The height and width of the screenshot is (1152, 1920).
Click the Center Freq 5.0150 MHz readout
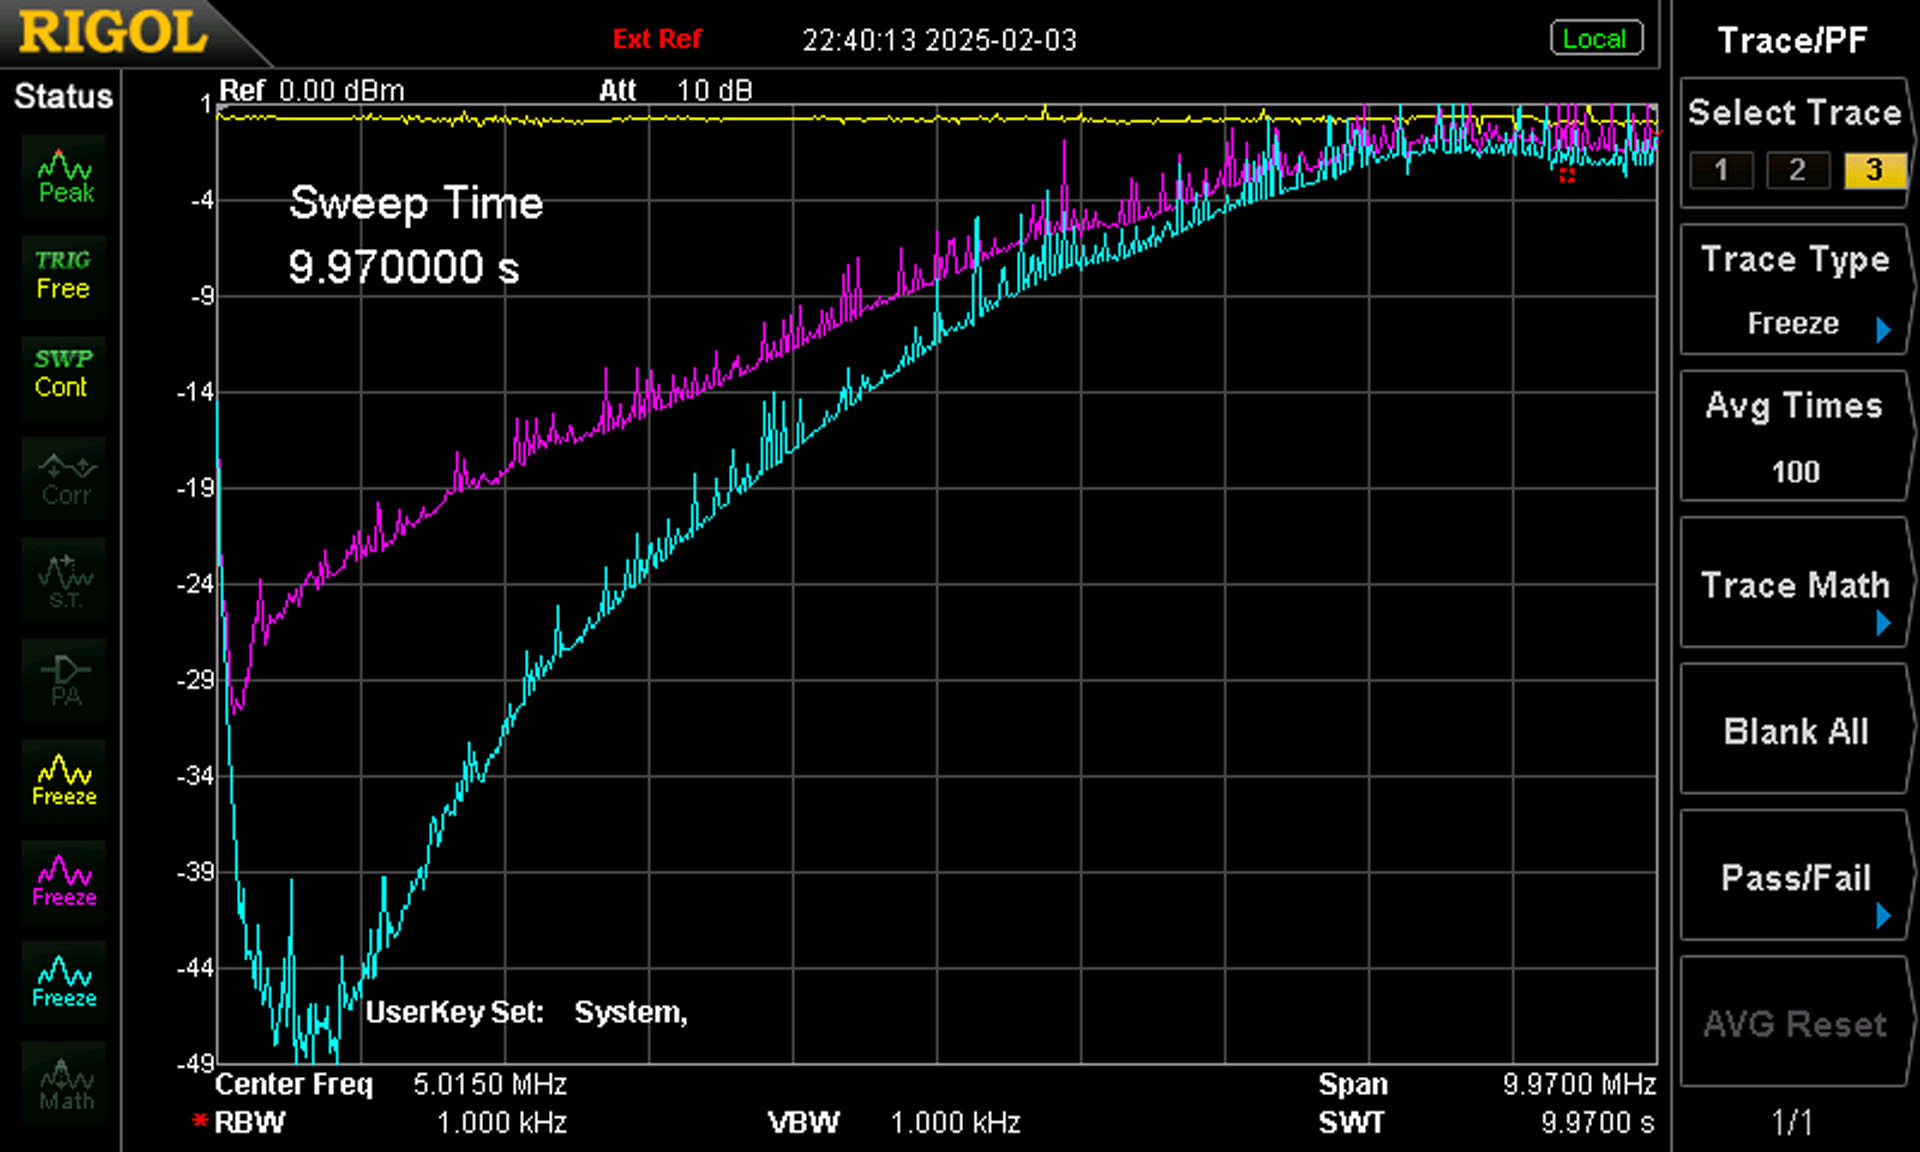pos(391,1084)
